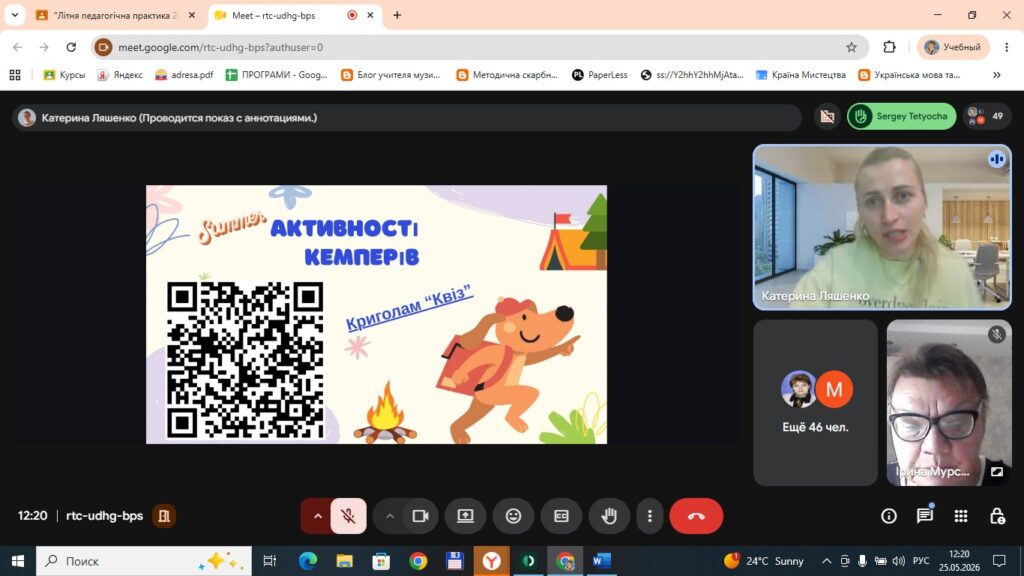Image resolution: width=1024 pixels, height=576 pixels.
Task: Click the Криголам "Квіз" link on slide
Action: [x=409, y=308]
